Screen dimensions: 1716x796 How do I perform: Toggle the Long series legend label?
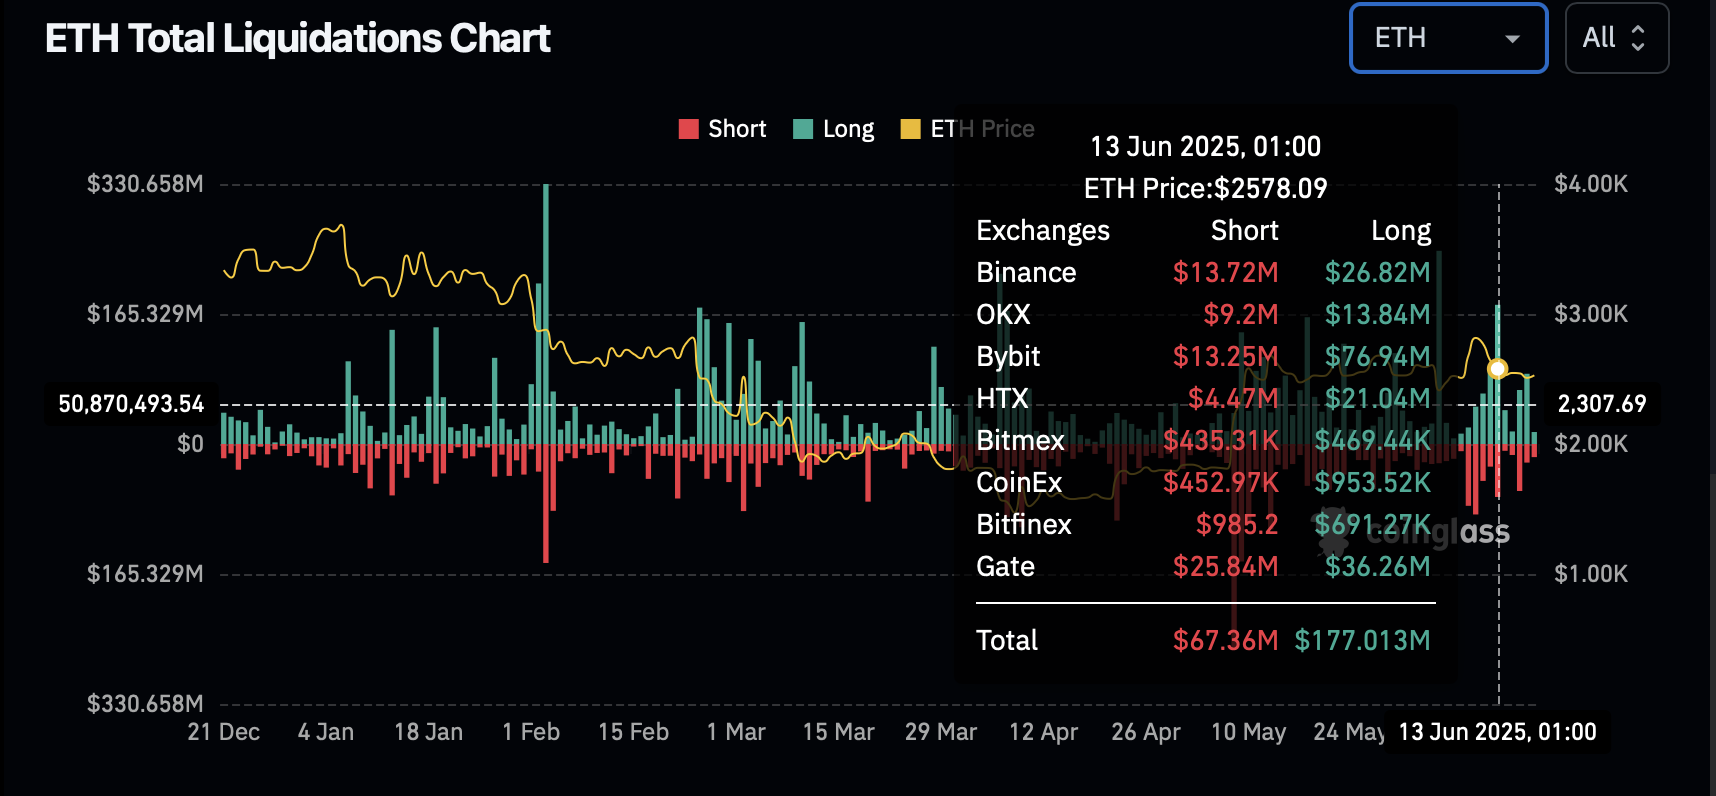[848, 129]
